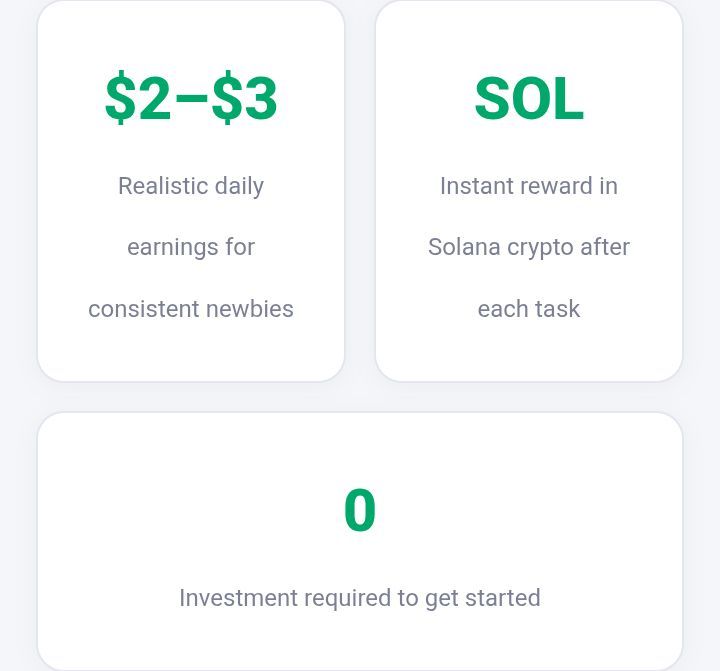Click the 'consistent newbies' text line
Screen dimensions: 720x671
191,309
